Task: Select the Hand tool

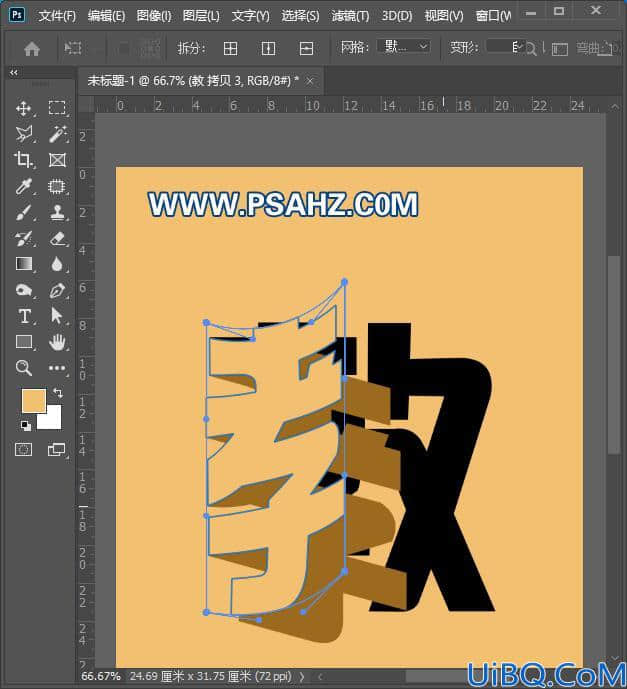Action: pos(57,342)
